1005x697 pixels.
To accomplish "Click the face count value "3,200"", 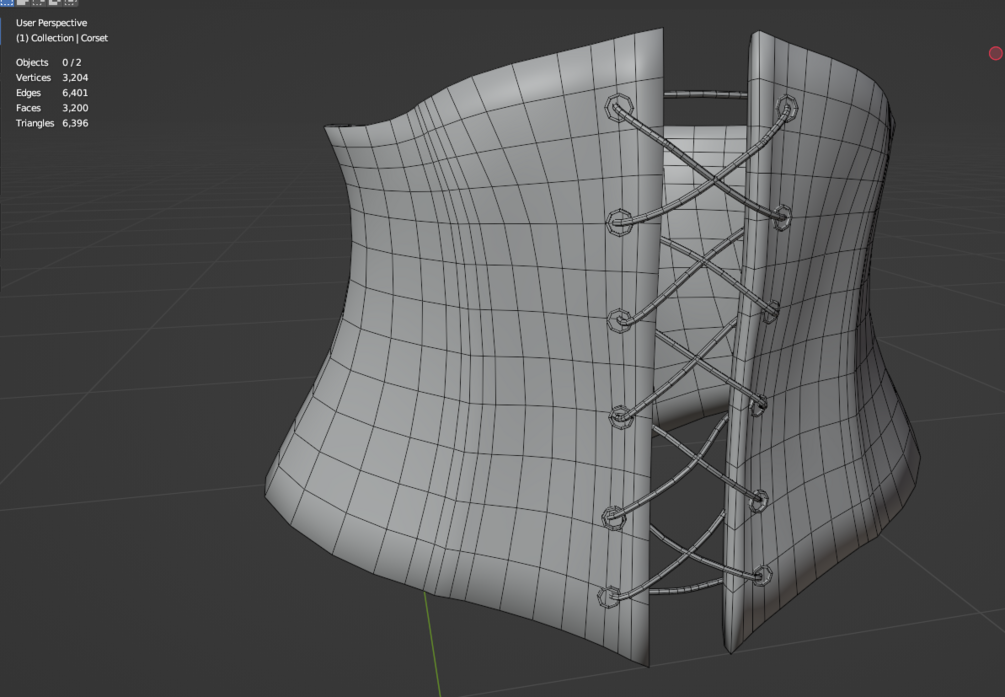I will [x=75, y=108].
